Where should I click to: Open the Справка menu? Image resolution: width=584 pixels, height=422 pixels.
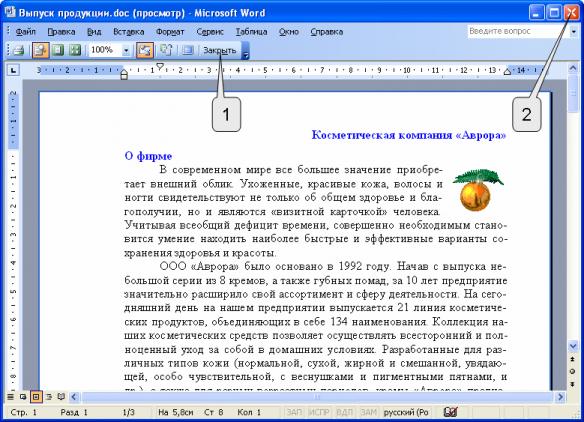(x=327, y=32)
